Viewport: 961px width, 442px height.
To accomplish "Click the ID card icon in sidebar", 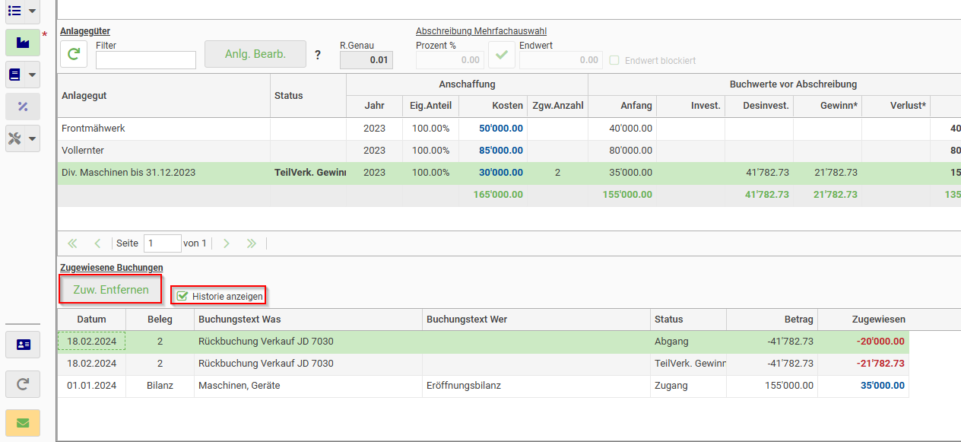I will pyautogui.click(x=23, y=345).
